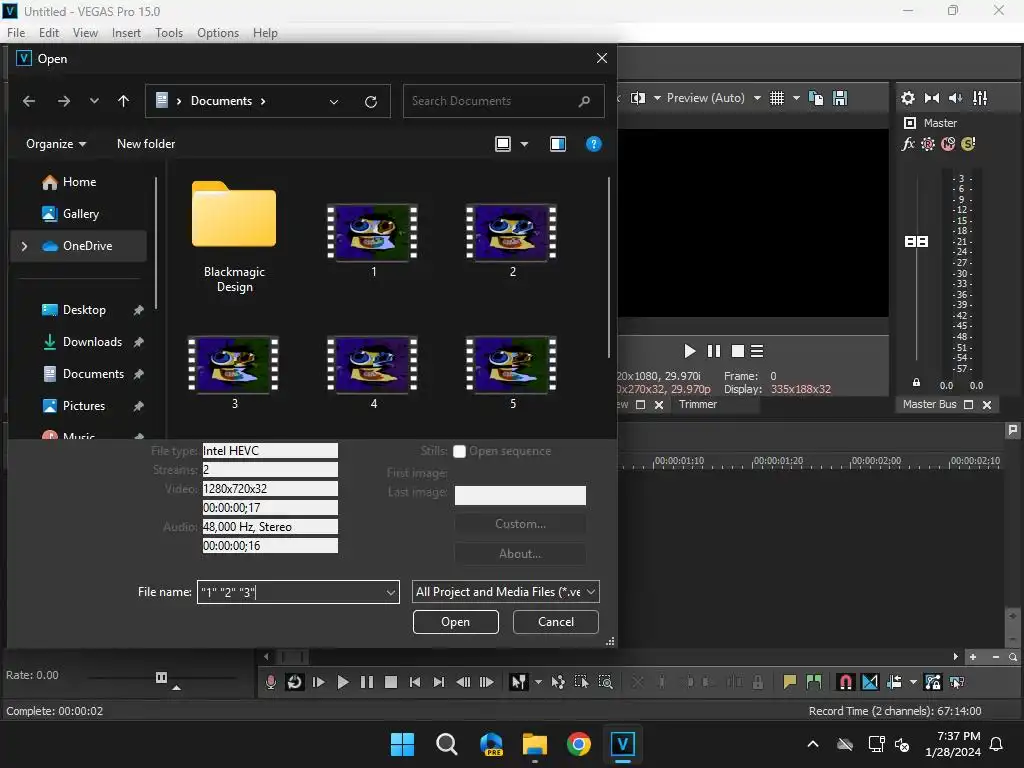Open Master Bus audio properties gear
The width and height of the screenshot is (1024, 768).
click(908, 98)
